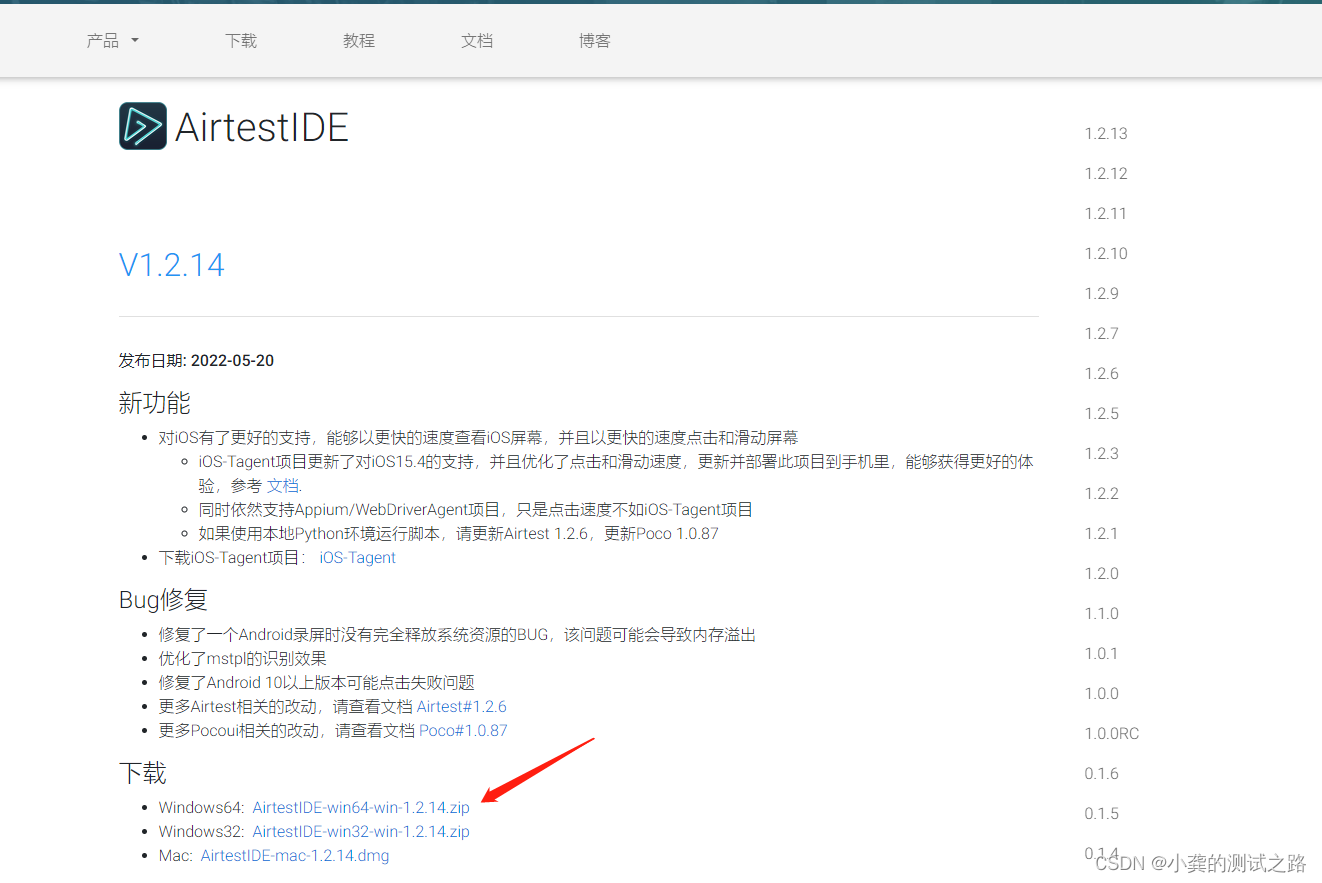Jump to version 1.0.1 in sidebar
The width and height of the screenshot is (1322, 883).
(x=1102, y=654)
